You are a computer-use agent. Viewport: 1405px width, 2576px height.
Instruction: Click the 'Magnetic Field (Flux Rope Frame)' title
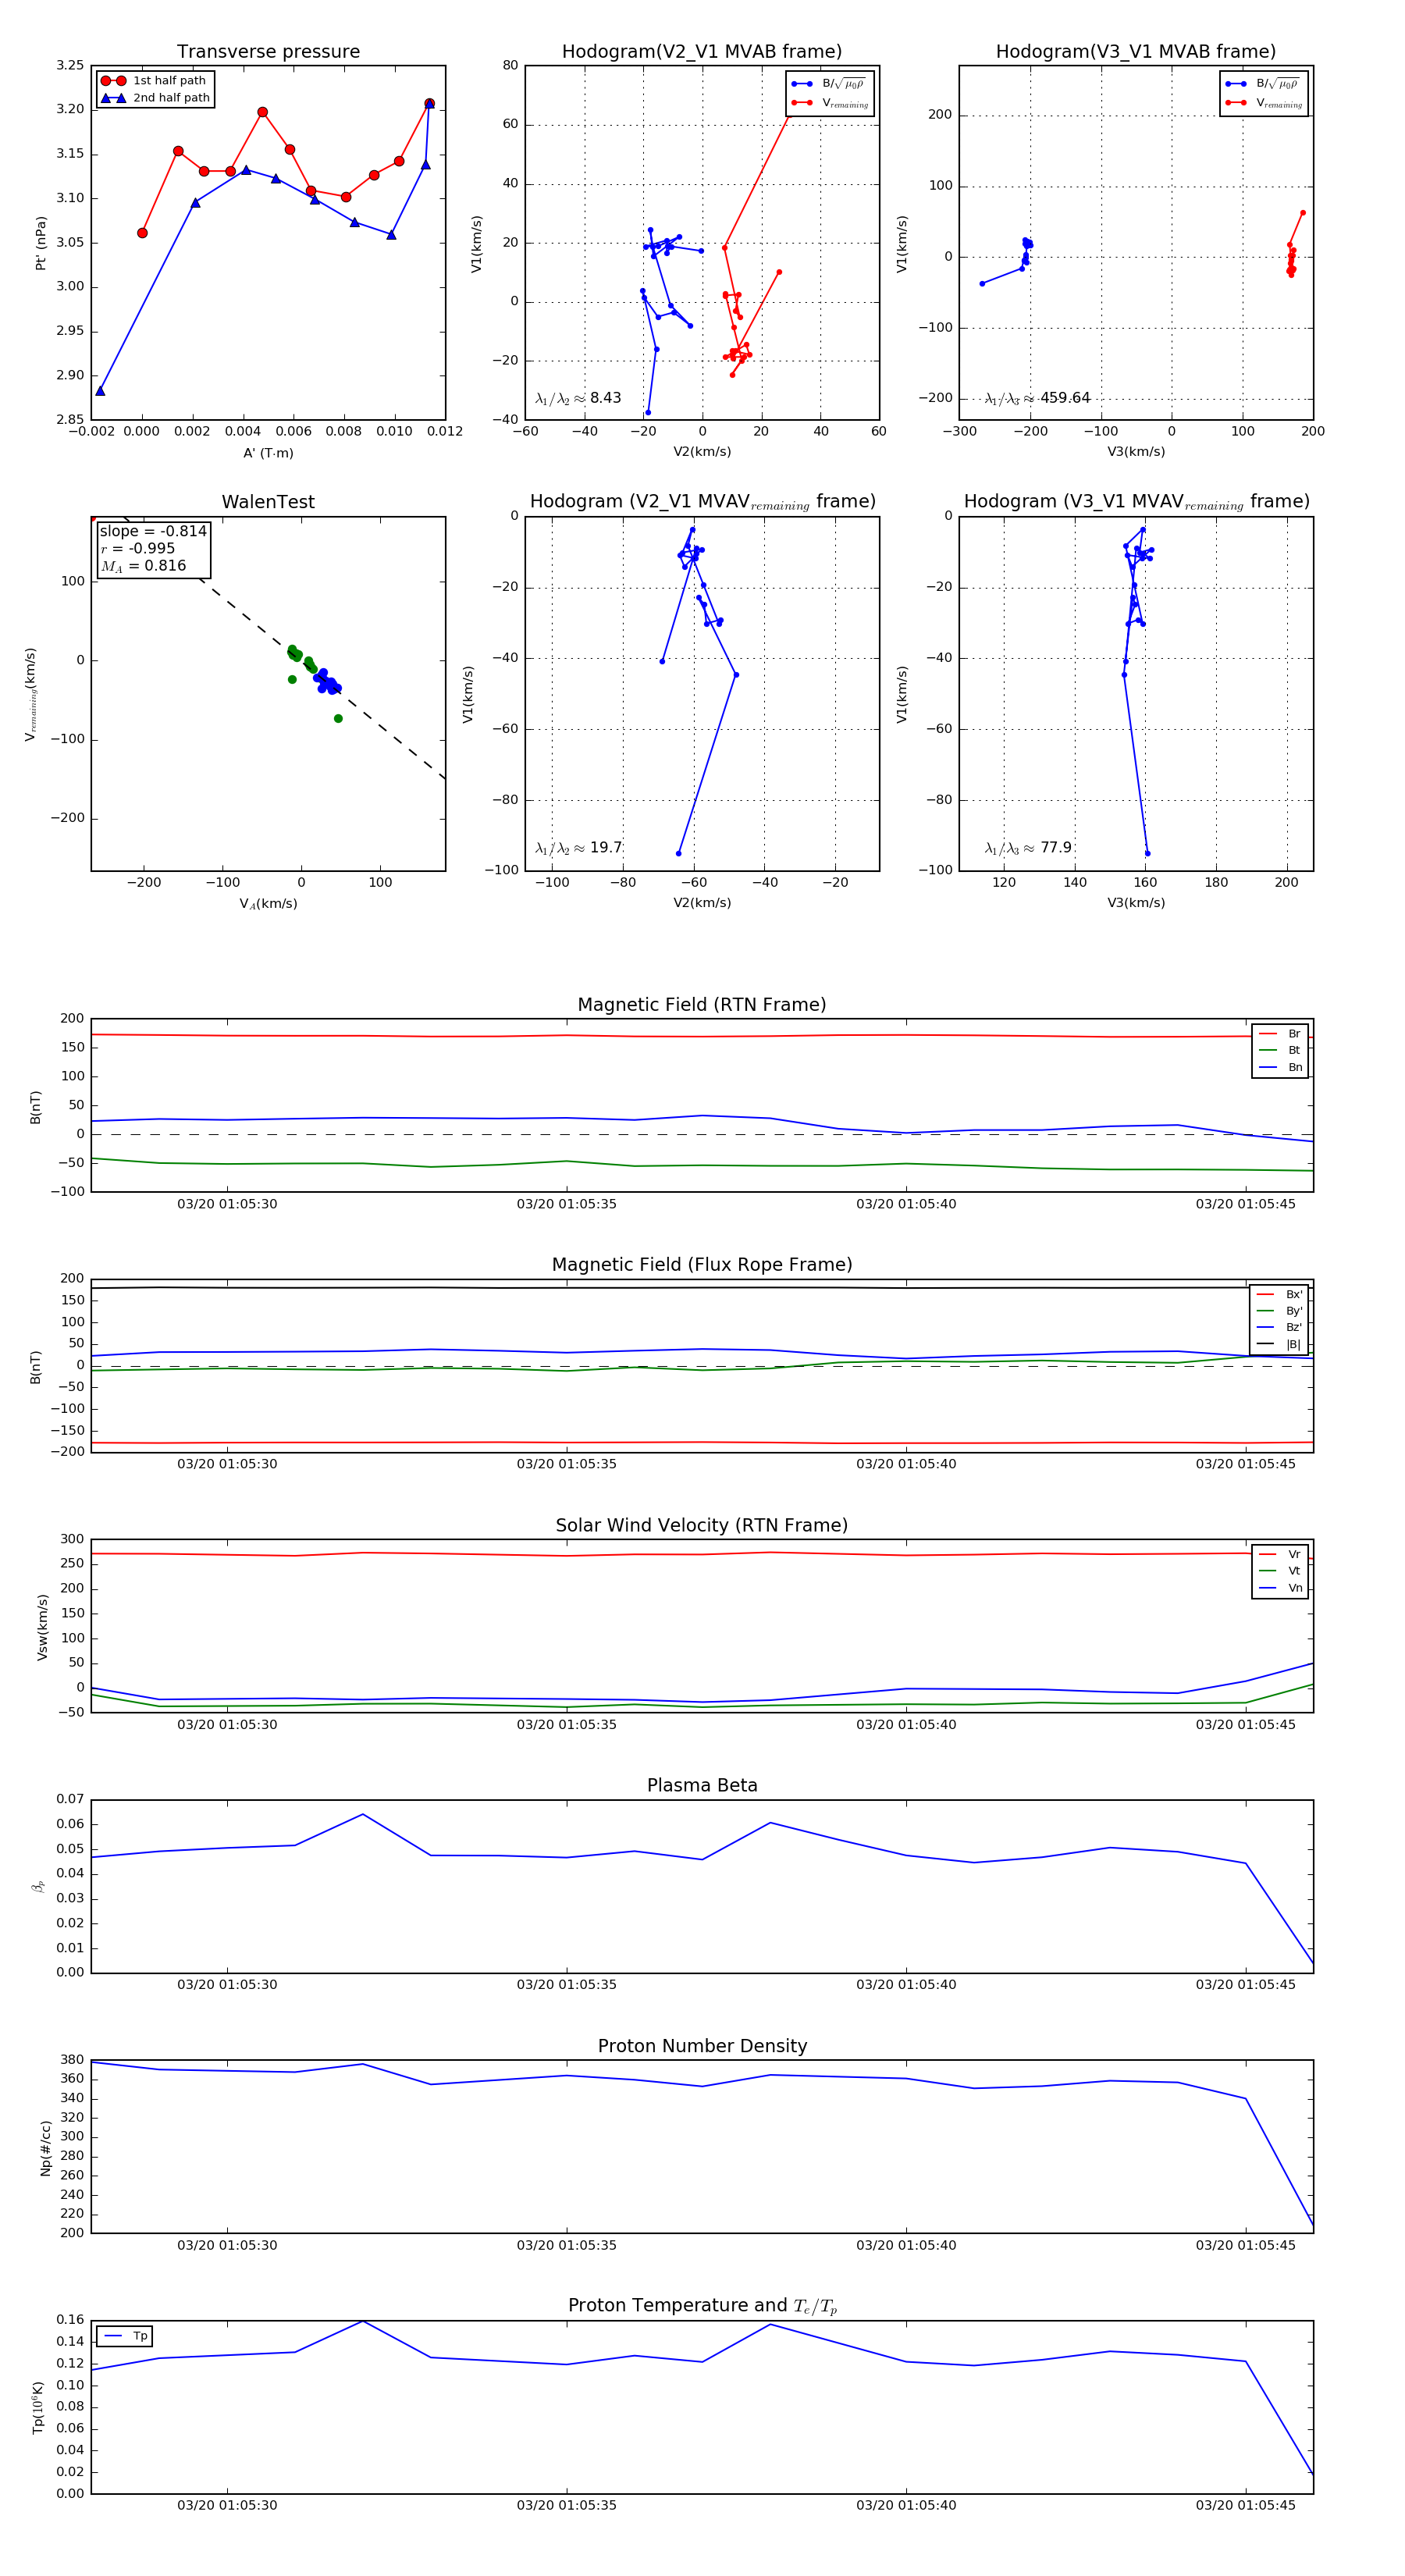[x=702, y=1265]
